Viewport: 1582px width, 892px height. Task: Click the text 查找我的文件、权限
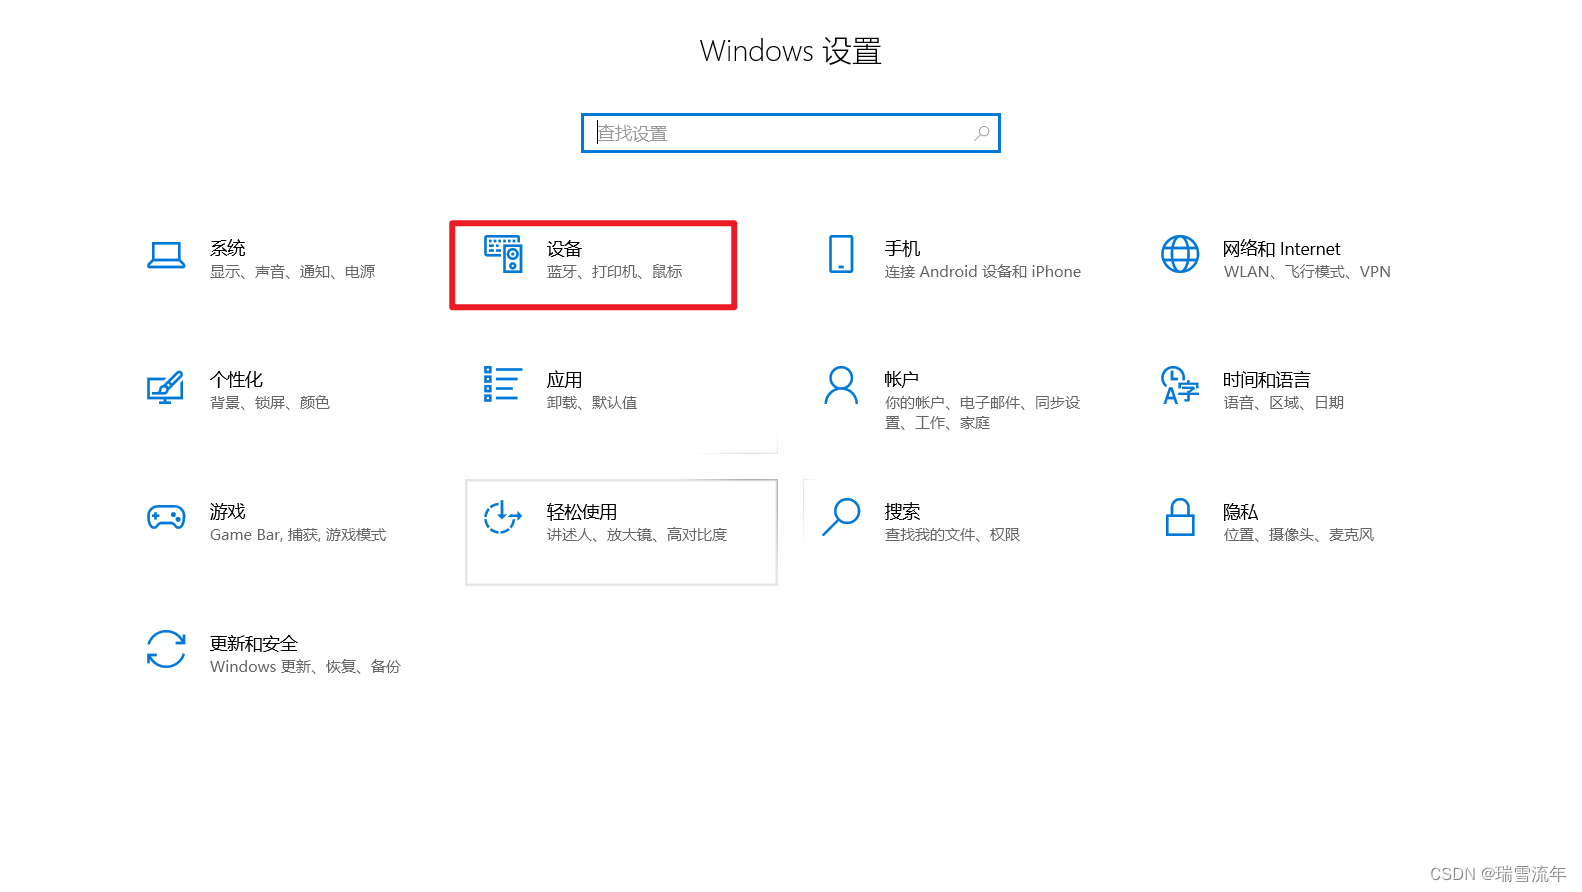pos(952,535)
